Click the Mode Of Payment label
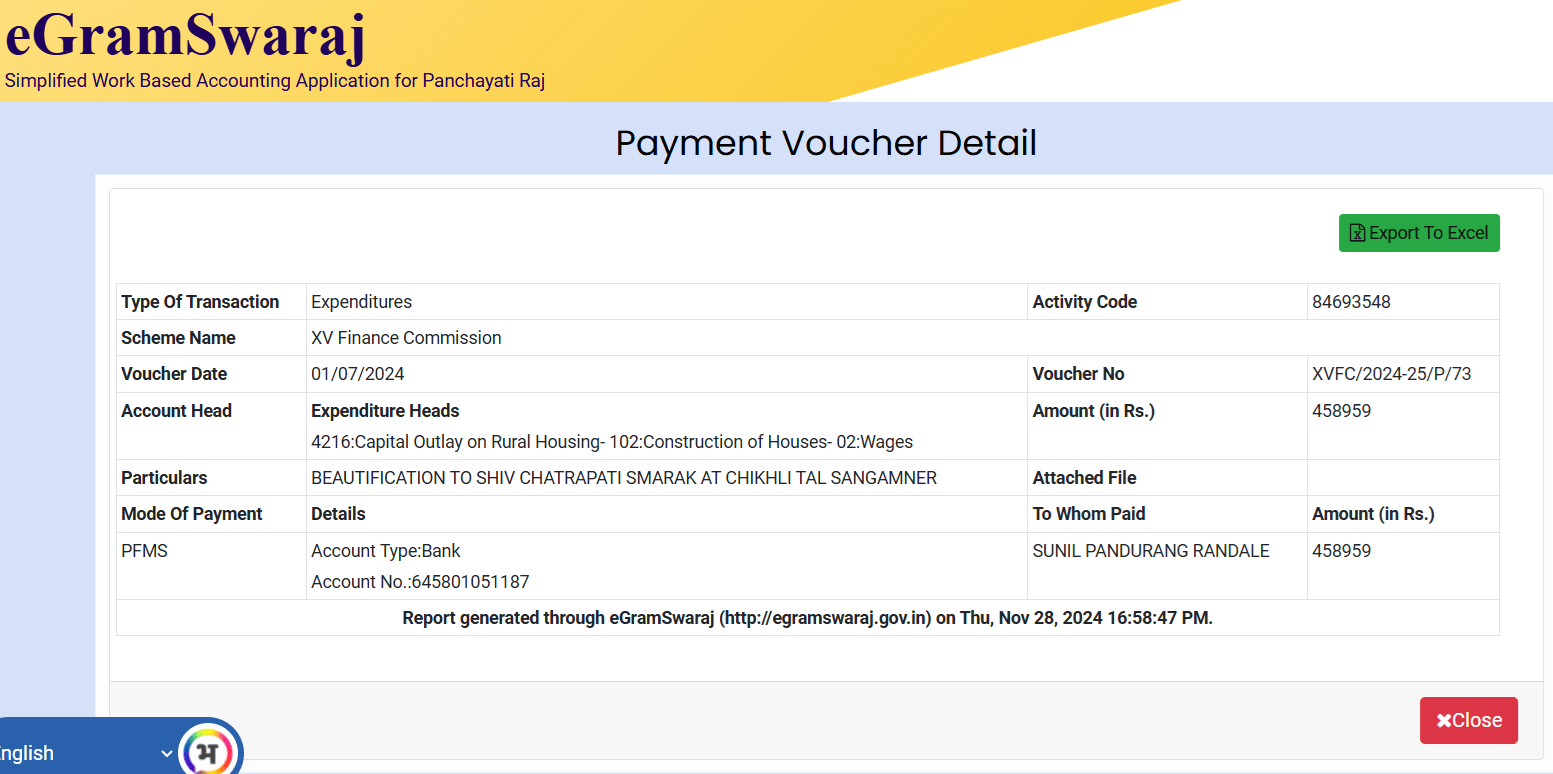 191,514
